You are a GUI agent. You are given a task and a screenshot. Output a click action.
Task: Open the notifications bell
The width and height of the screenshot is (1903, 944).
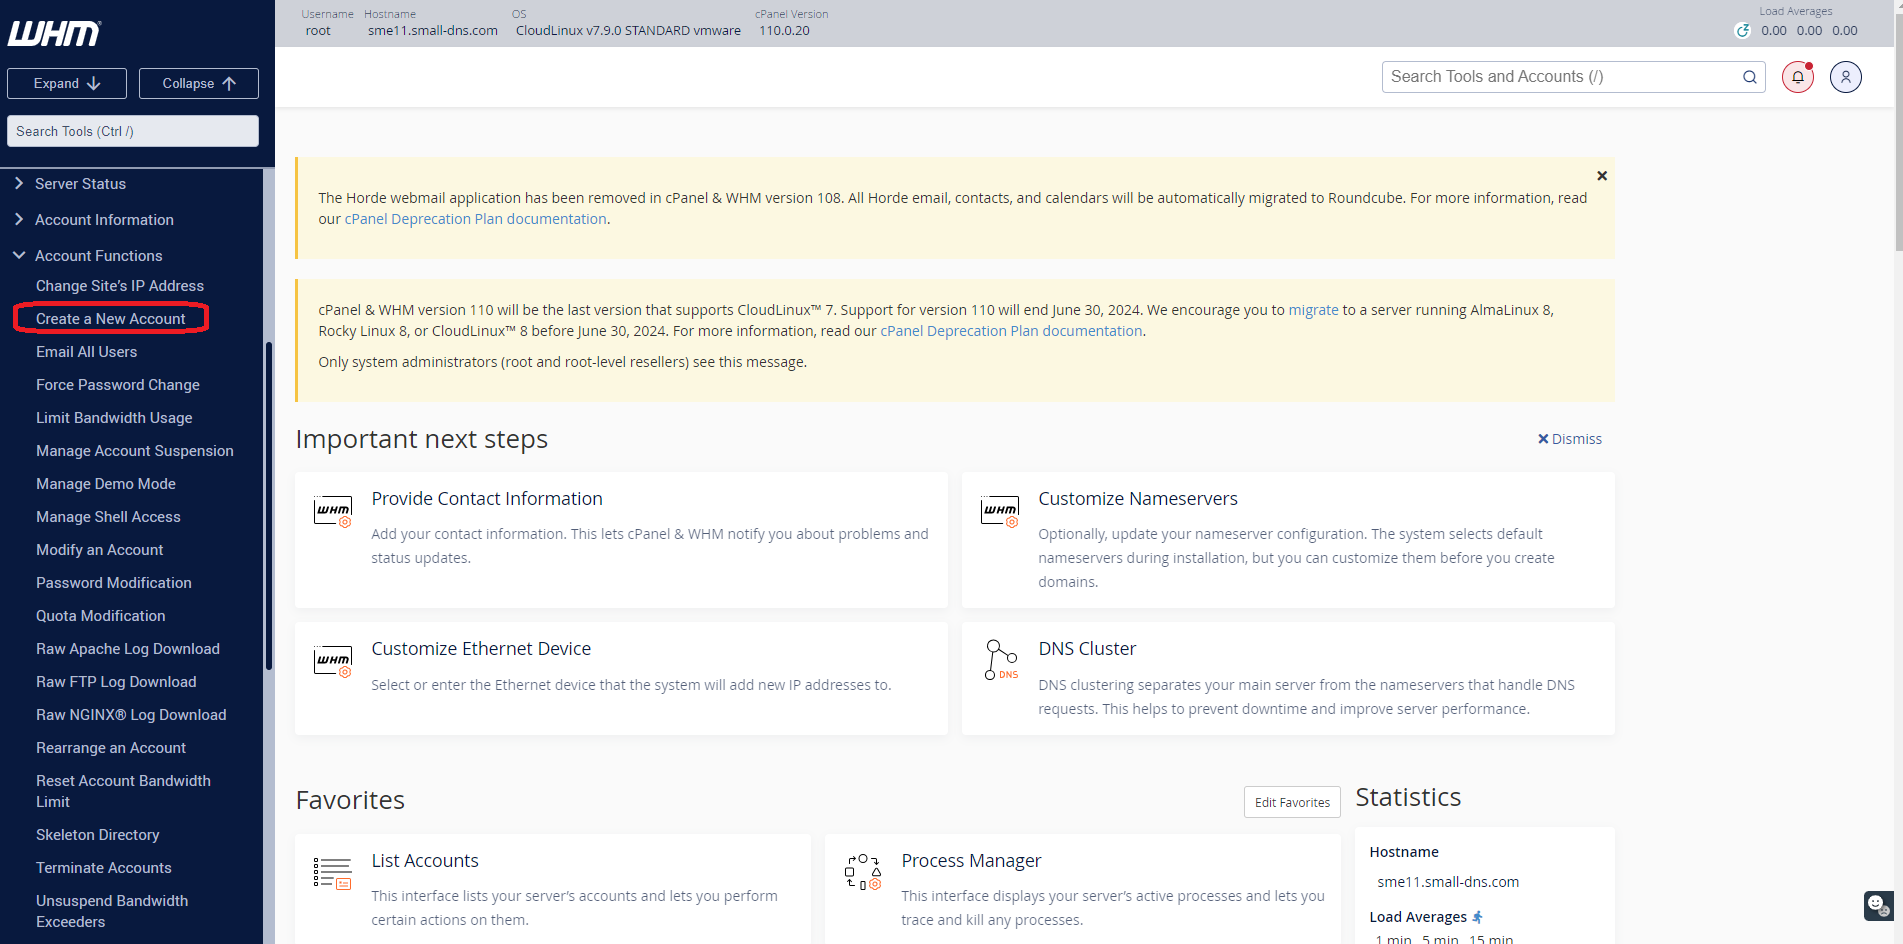click(x=1797, y=77)
